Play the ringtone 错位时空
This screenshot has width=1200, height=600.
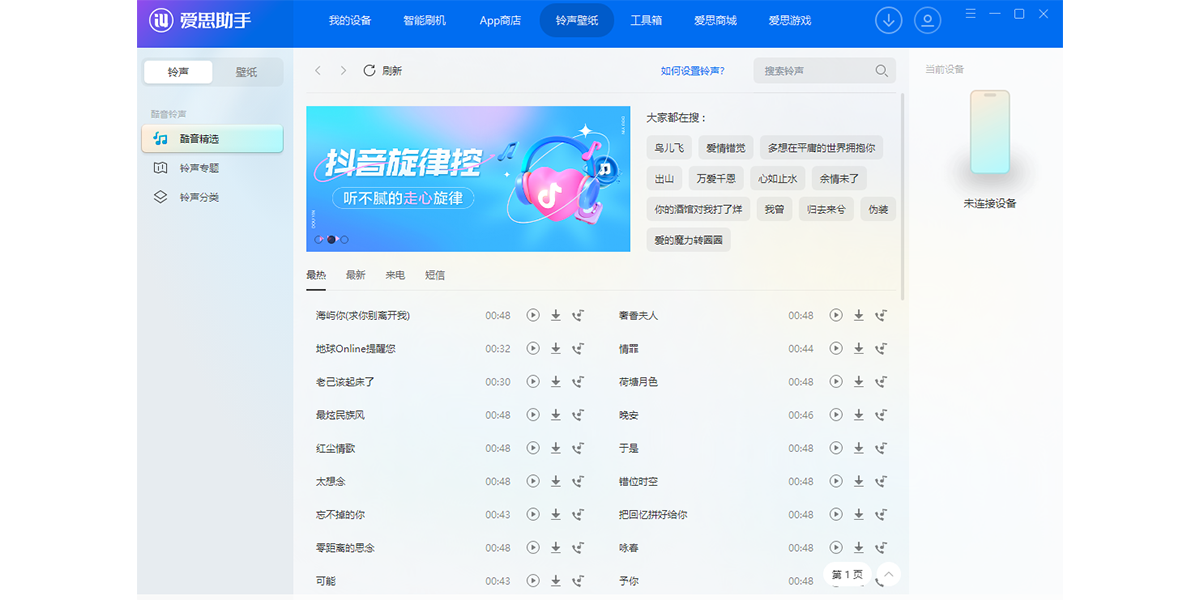(836, 481)
